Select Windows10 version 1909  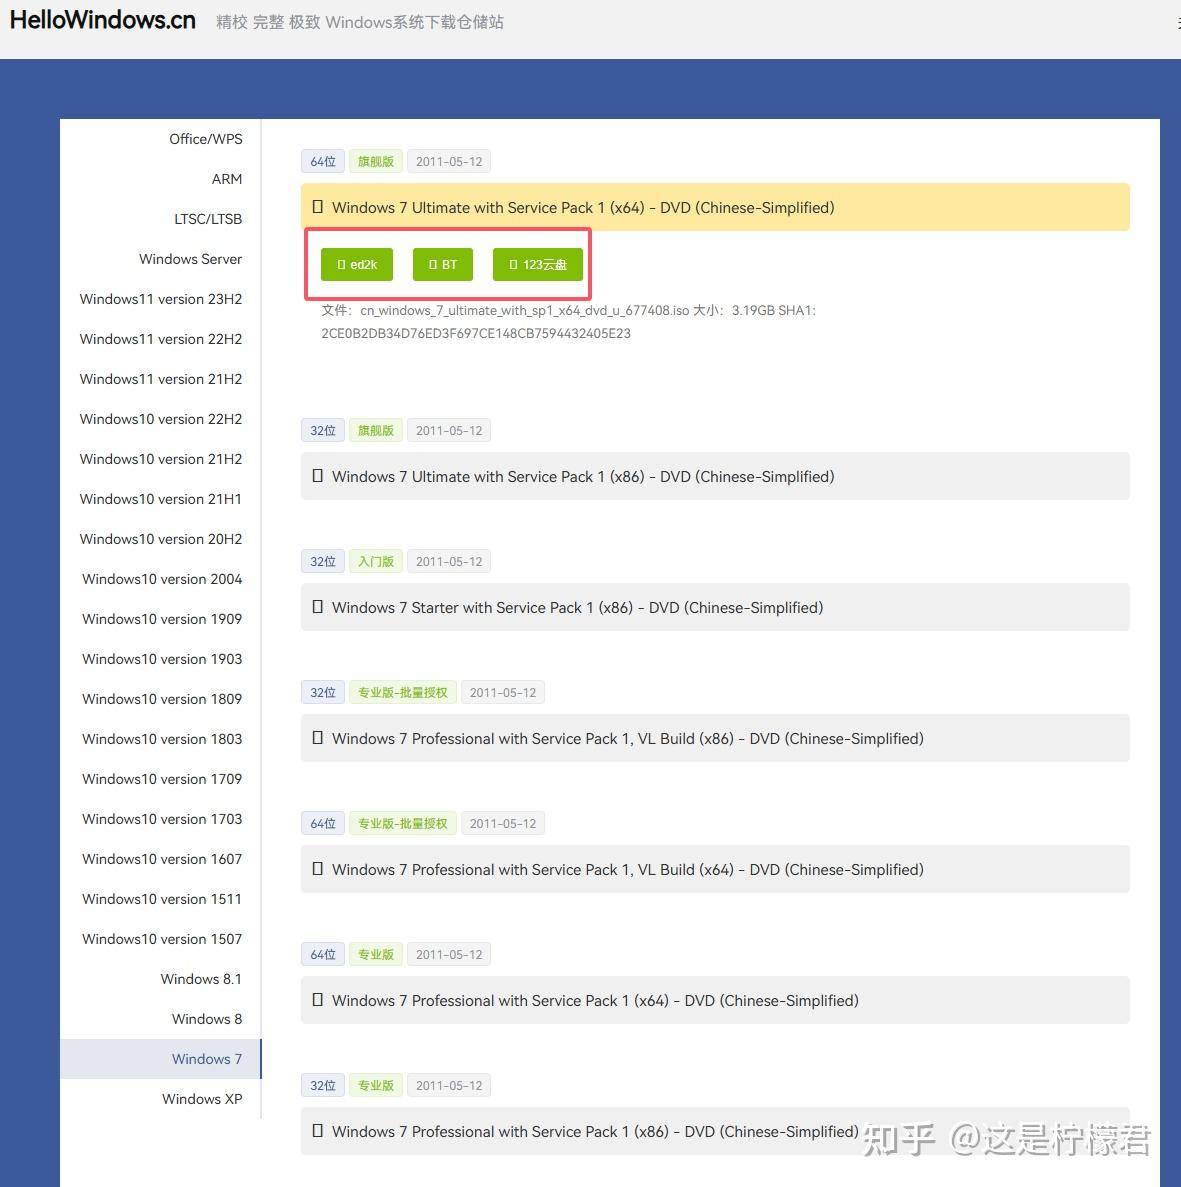[x=162, y=619]
